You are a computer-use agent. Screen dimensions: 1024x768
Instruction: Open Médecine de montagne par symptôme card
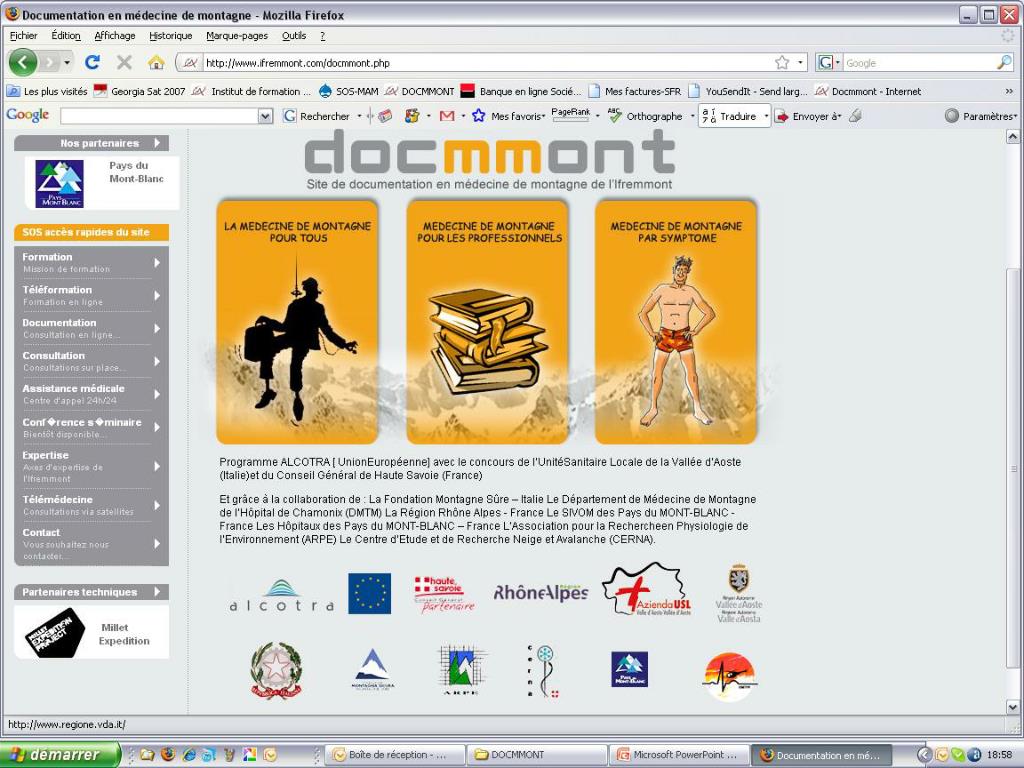676,322
